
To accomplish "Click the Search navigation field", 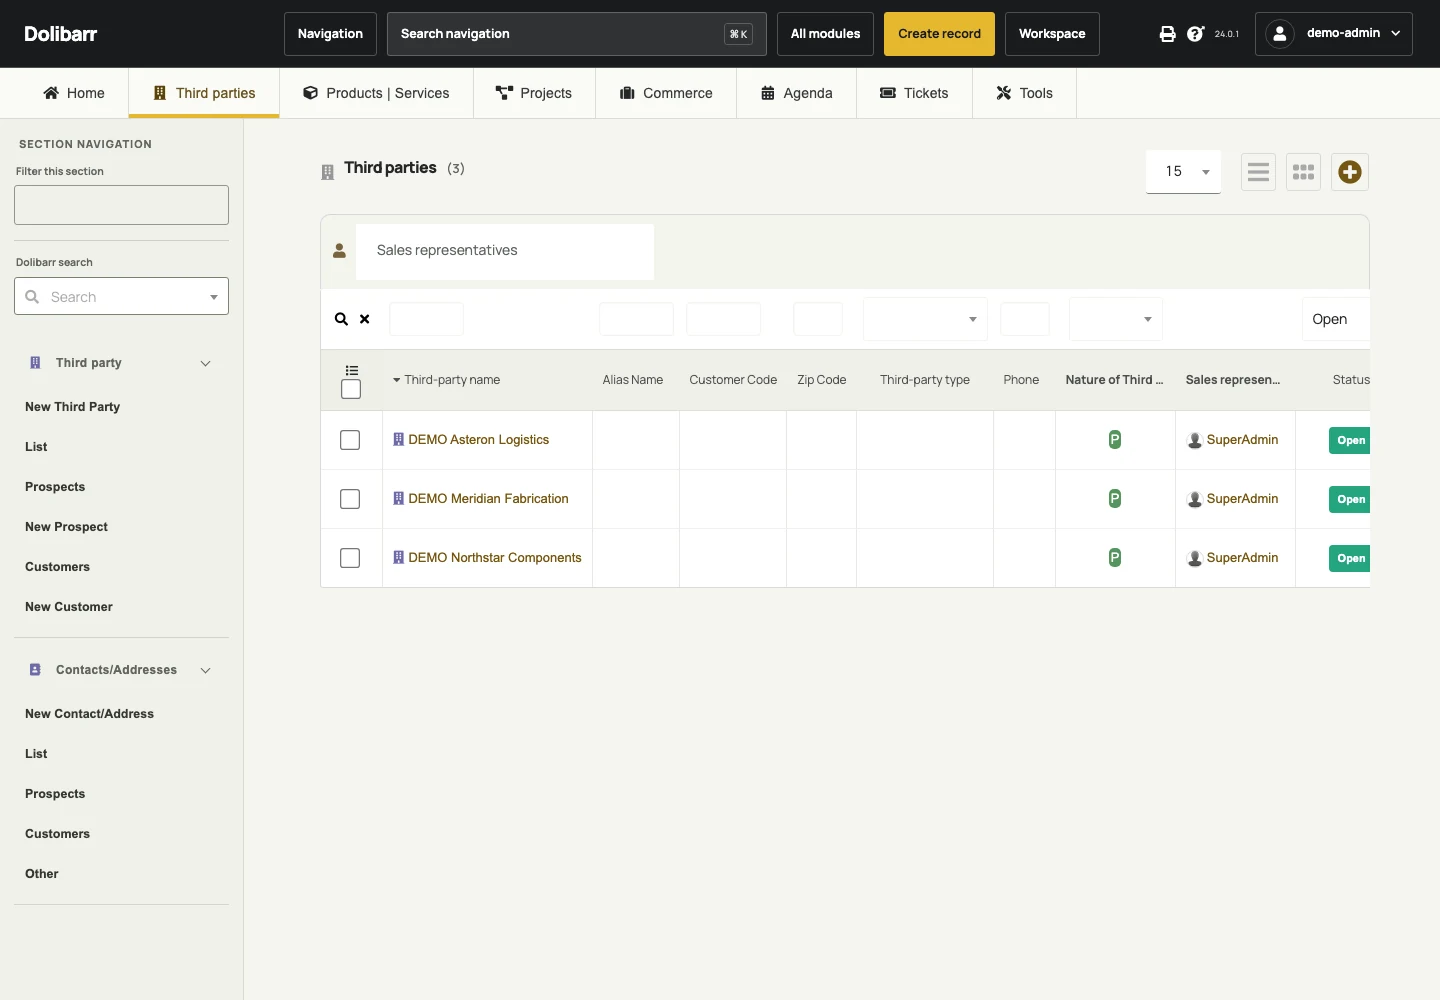I will click(x=576, y=34).
